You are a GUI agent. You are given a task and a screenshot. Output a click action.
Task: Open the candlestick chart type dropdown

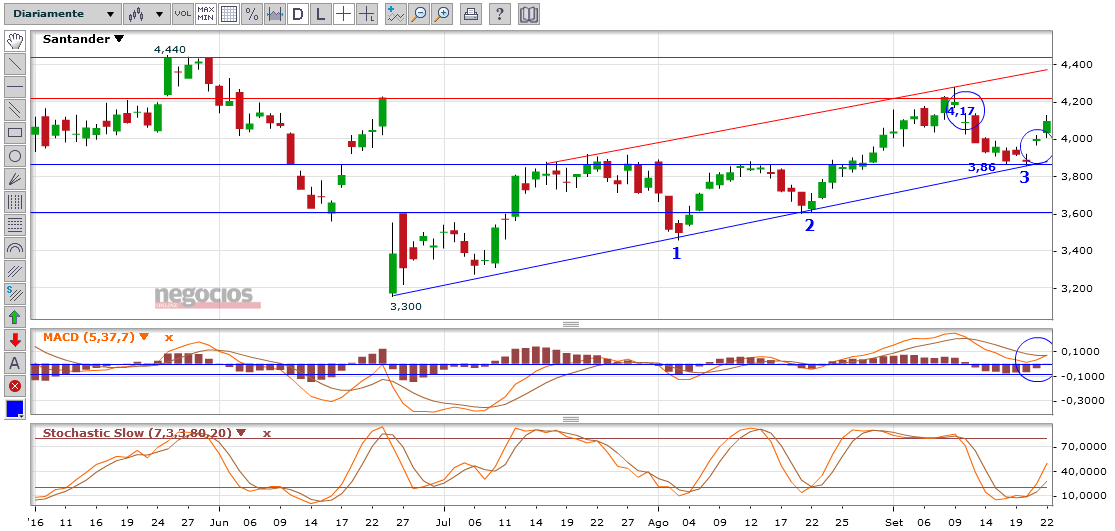[146, 14]
